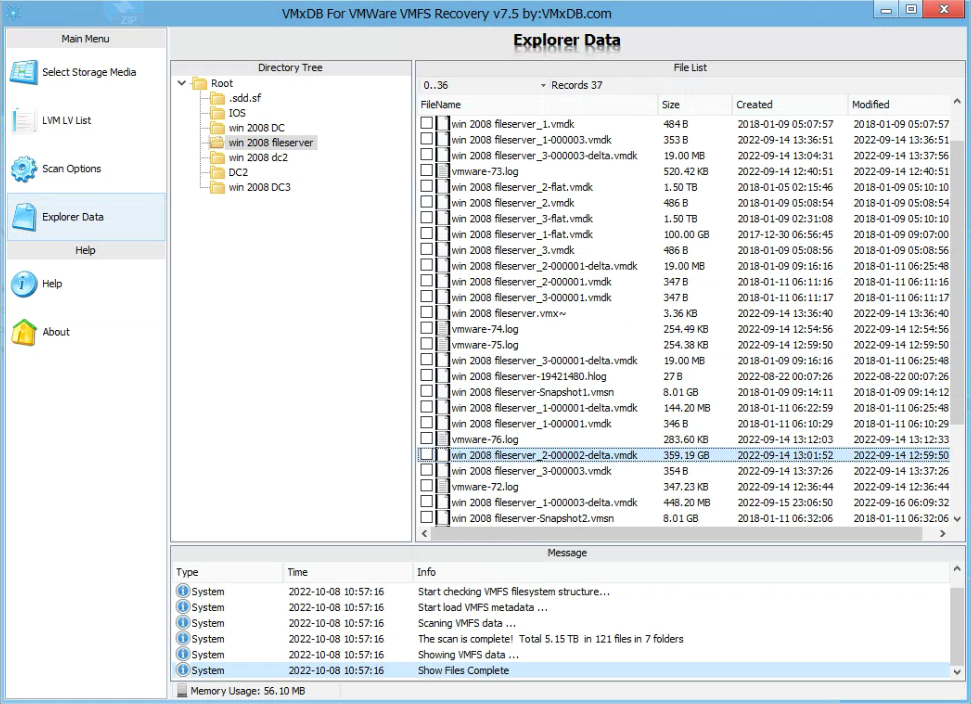This screenshot has height=704, width=971.
Task: Click the Info column header in Message
Action: click(x=681, y=572)
